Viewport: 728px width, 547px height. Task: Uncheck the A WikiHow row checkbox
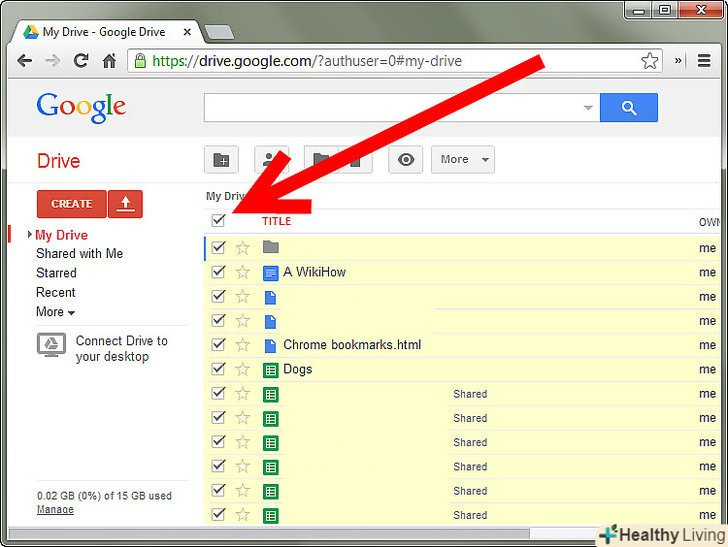pyautogui.click(x=218, y=271)
